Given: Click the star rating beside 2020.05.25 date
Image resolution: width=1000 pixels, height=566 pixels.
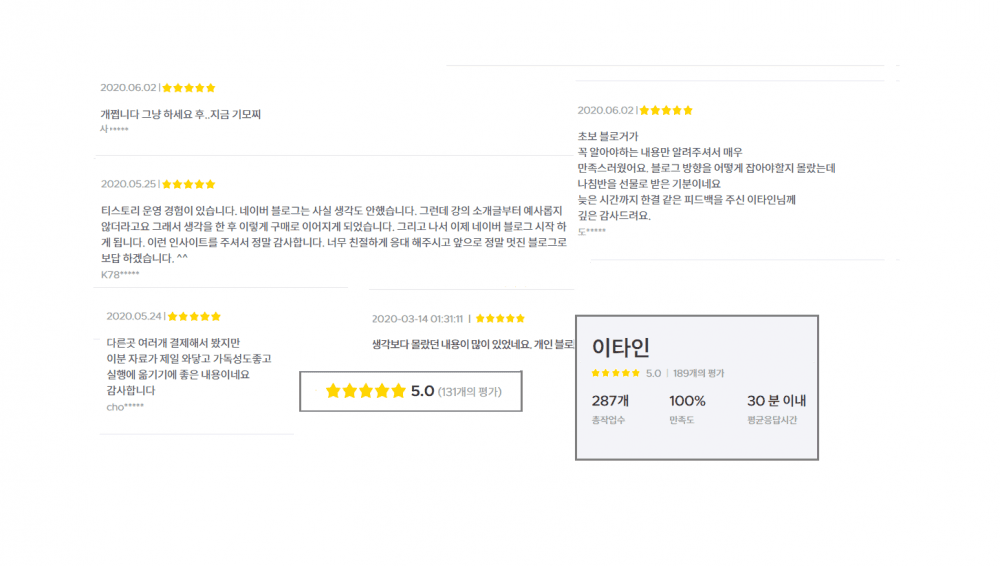Looking at the screenshot, I should coord(189,184).
